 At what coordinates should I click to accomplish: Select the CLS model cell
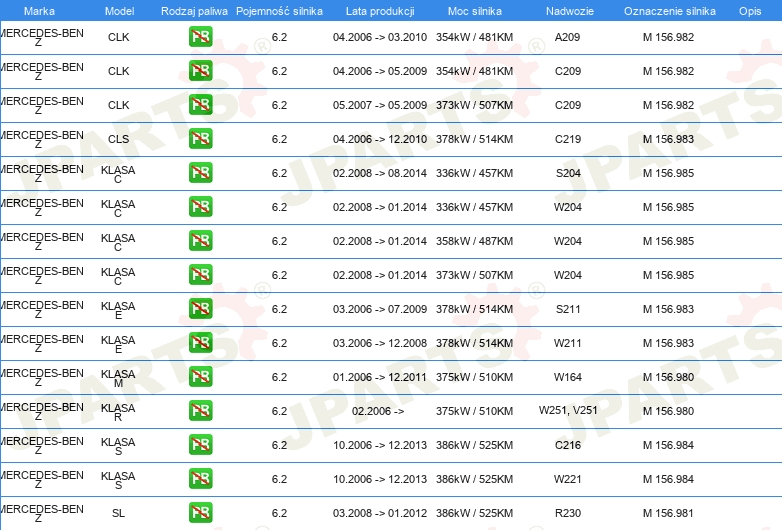(119, 139)
